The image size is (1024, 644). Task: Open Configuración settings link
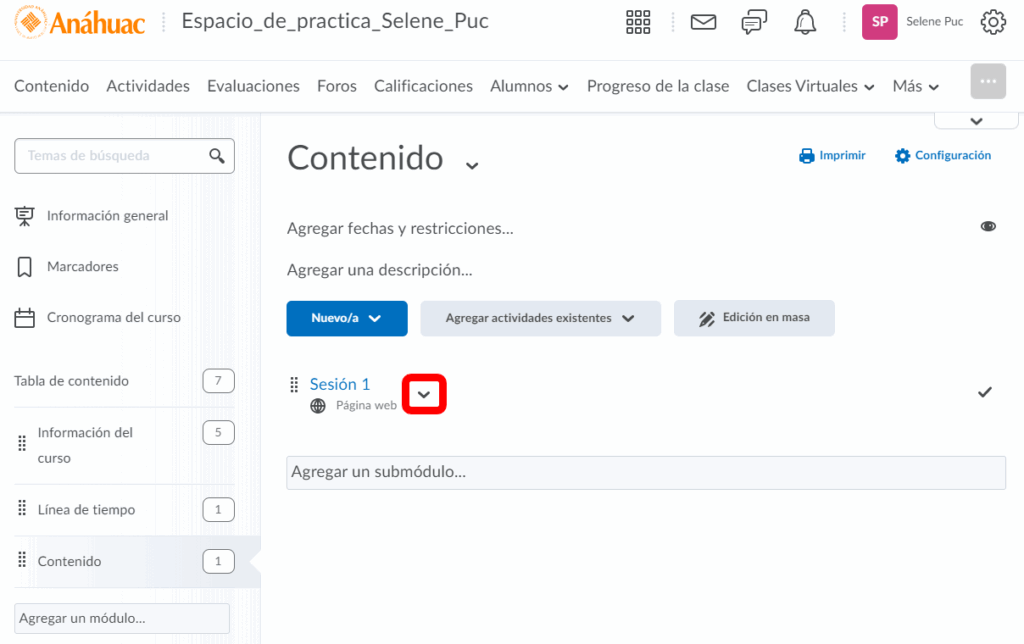(943, 156)
